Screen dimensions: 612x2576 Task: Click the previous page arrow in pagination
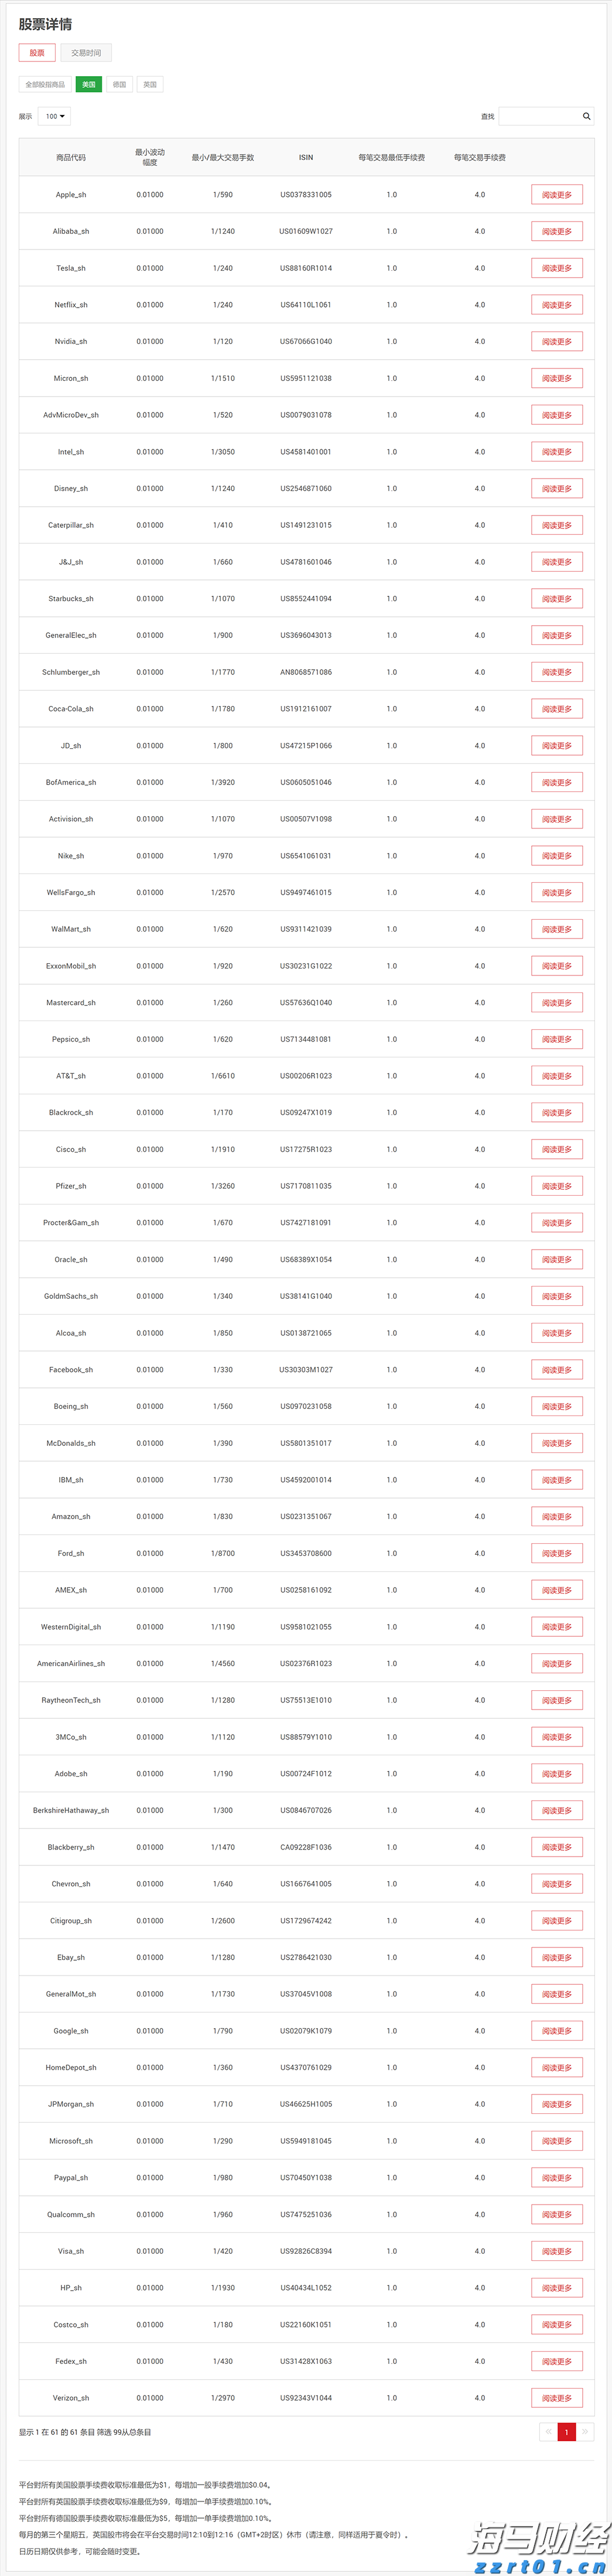pos(549,2431)
